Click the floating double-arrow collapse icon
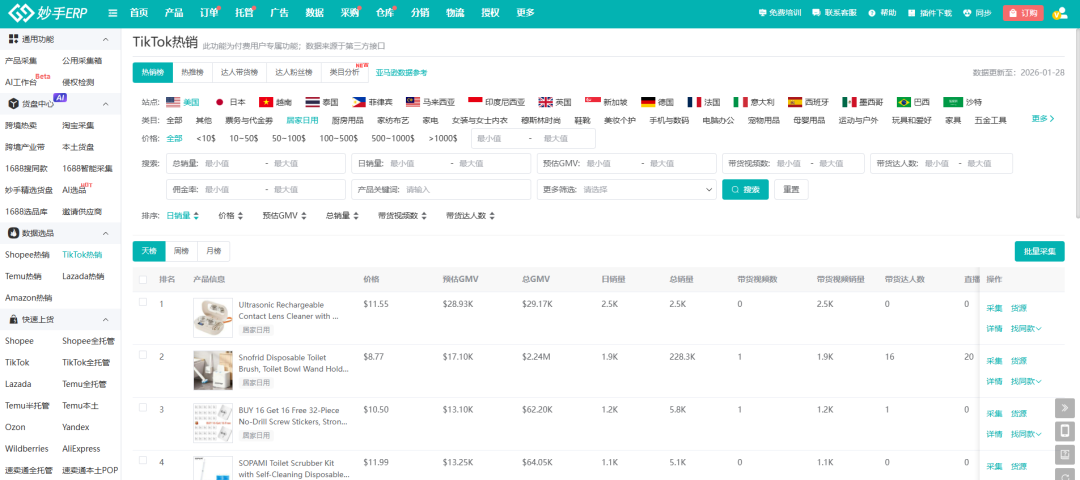Image resolution: width=1080 pixels, height=480 pixels. click(x=1065, y=408)
